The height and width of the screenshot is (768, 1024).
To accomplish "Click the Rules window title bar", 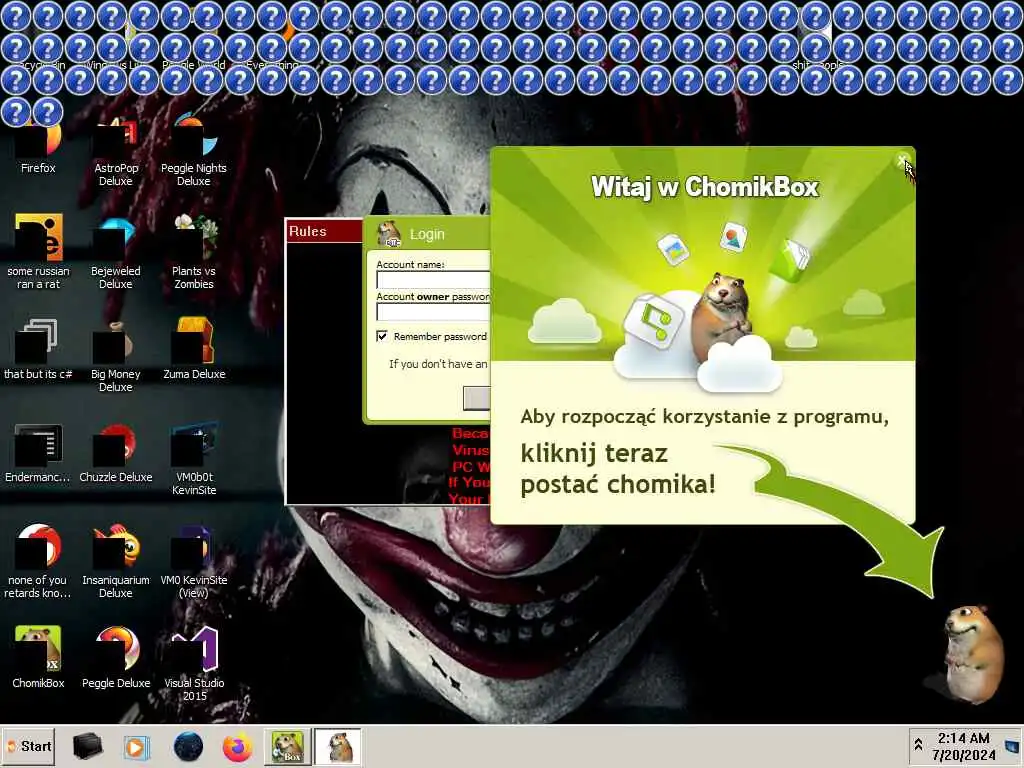I will 324,231.
